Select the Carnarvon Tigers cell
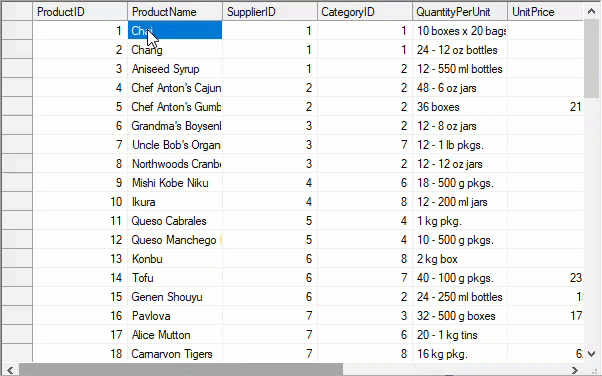 (x=175, y=353)
